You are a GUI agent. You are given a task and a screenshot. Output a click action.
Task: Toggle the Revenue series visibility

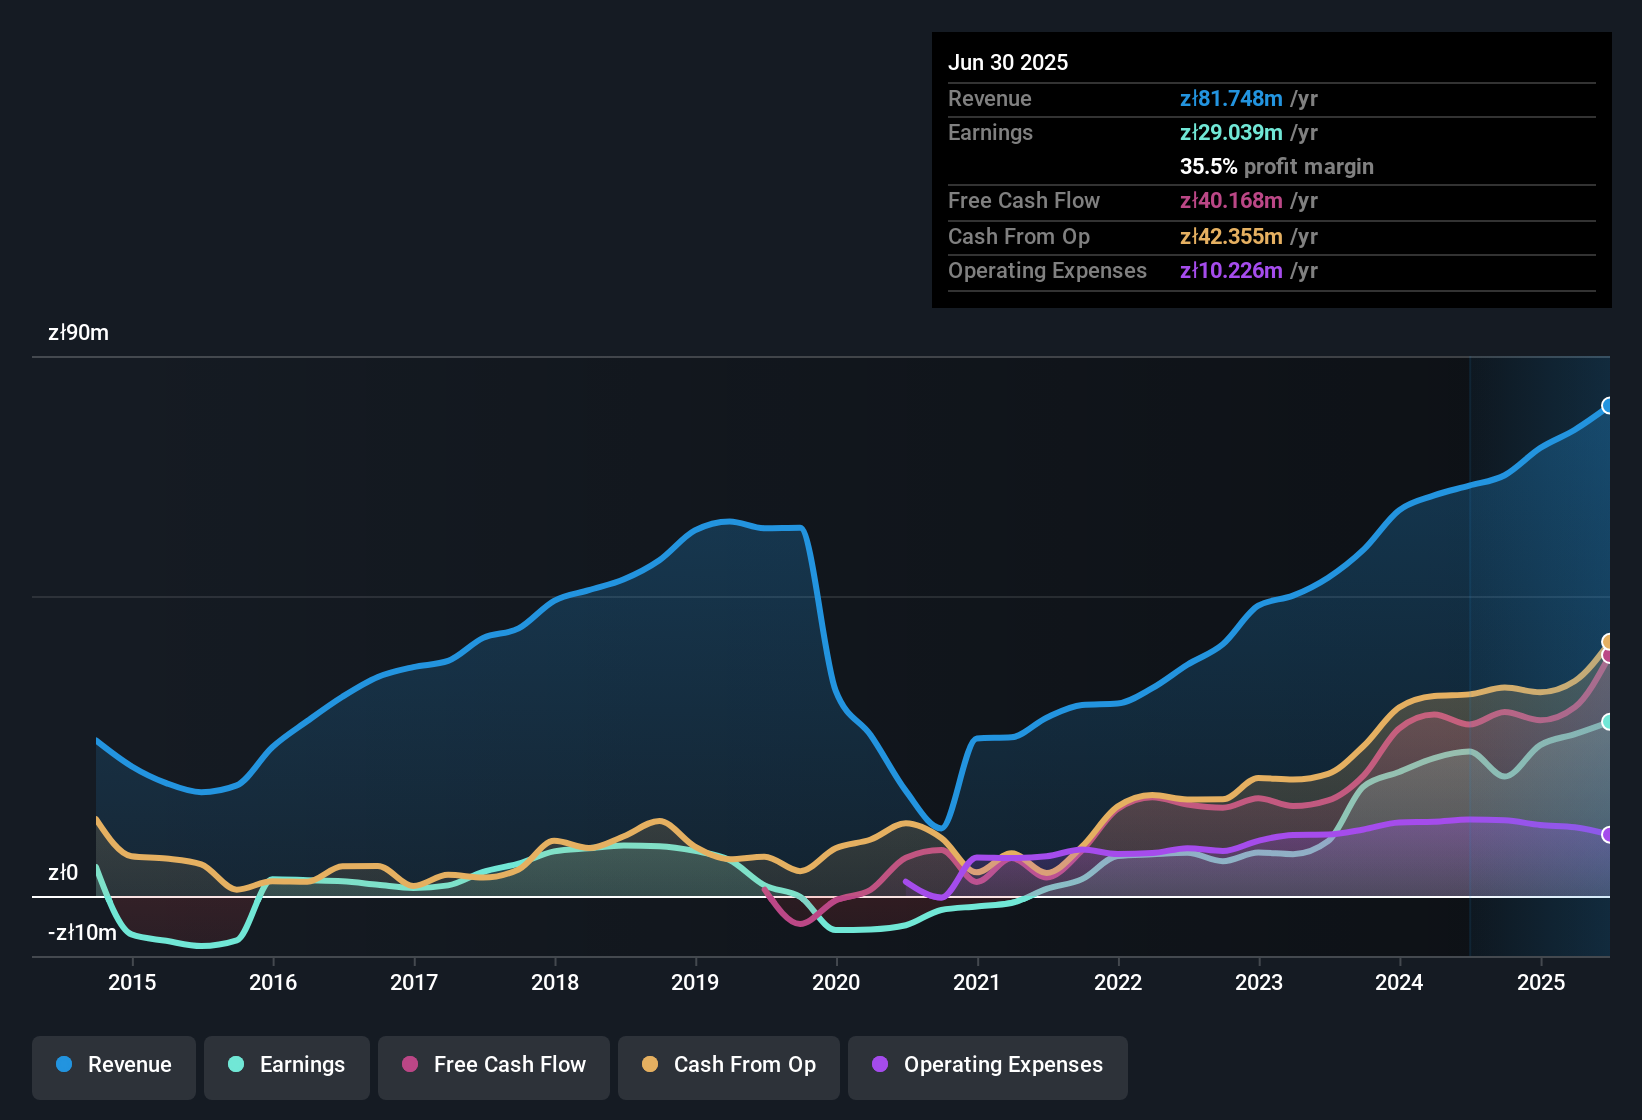[x=113, y=1065]
